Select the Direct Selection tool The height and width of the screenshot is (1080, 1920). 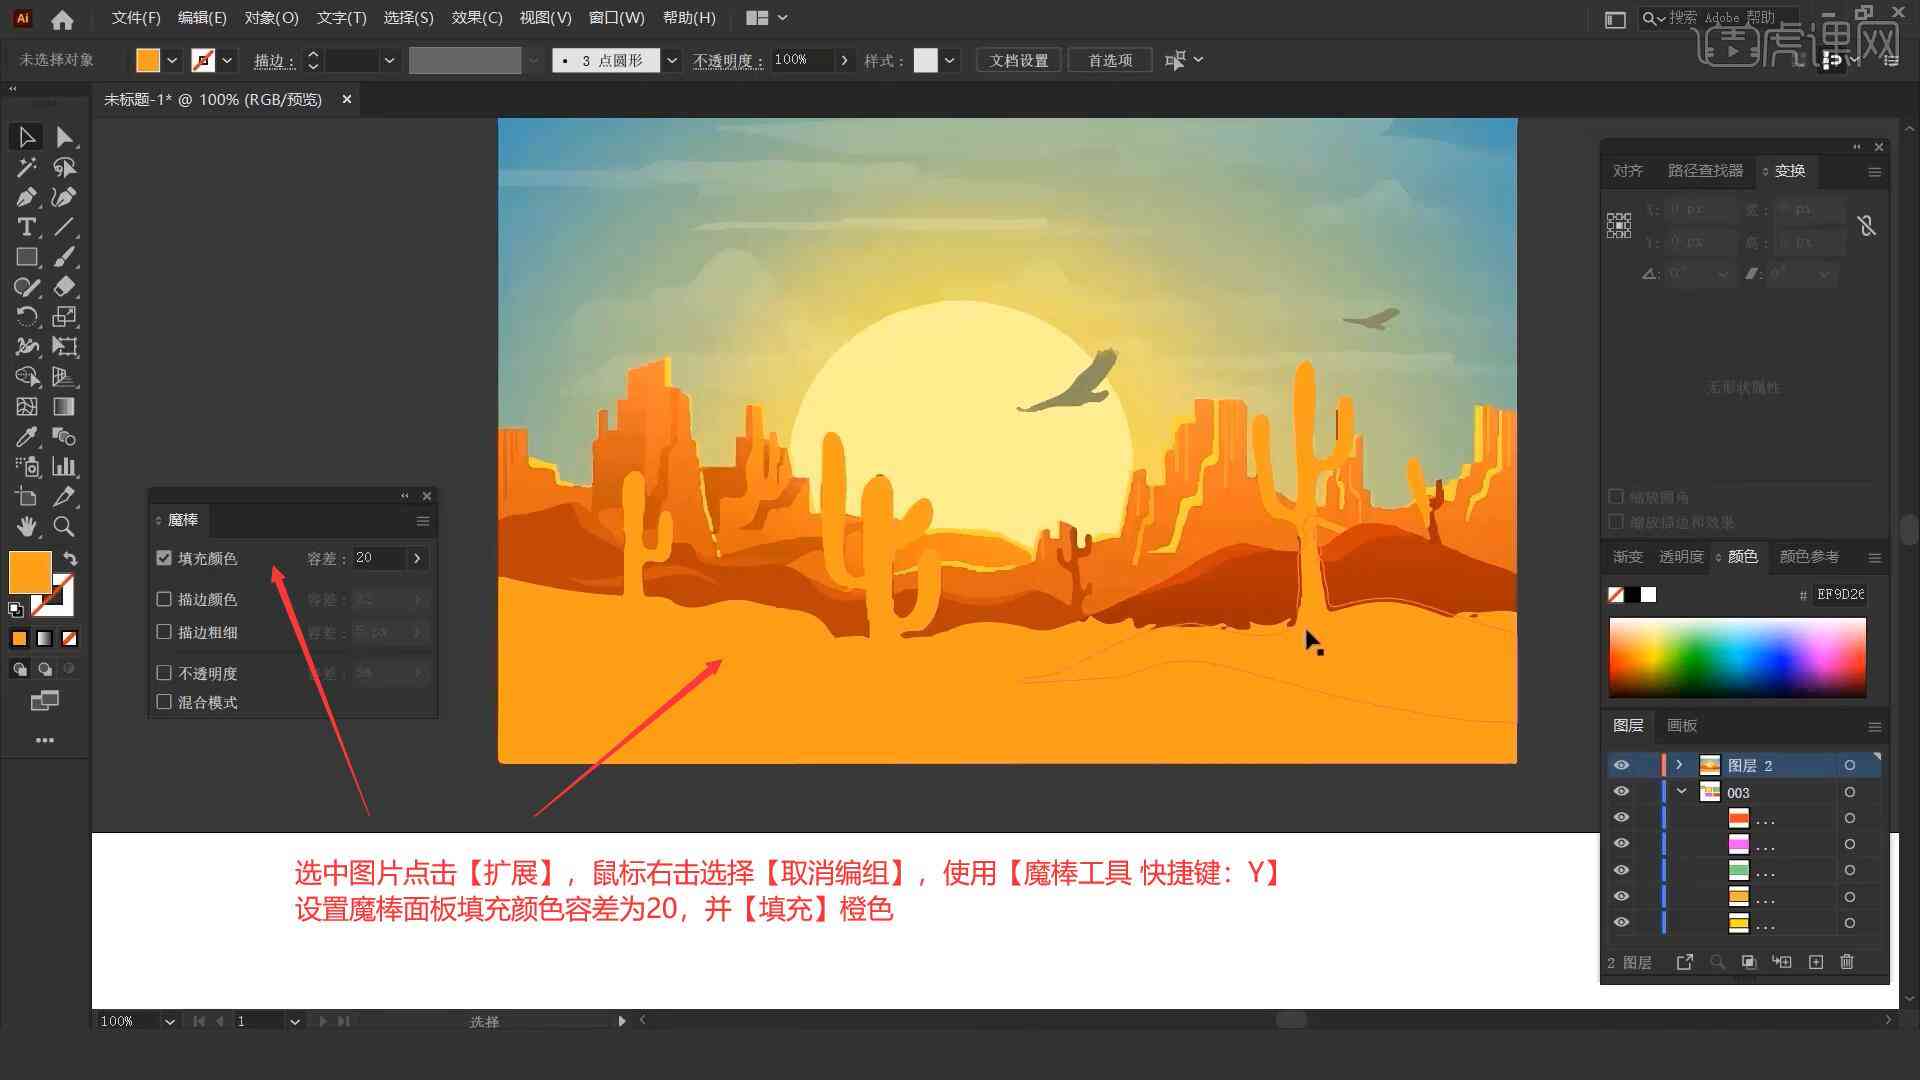point(63,136)
